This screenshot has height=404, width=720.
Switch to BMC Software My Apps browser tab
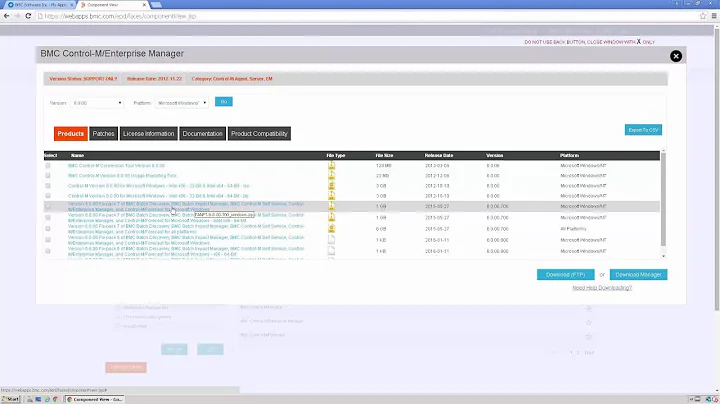[x=39, y=5]
